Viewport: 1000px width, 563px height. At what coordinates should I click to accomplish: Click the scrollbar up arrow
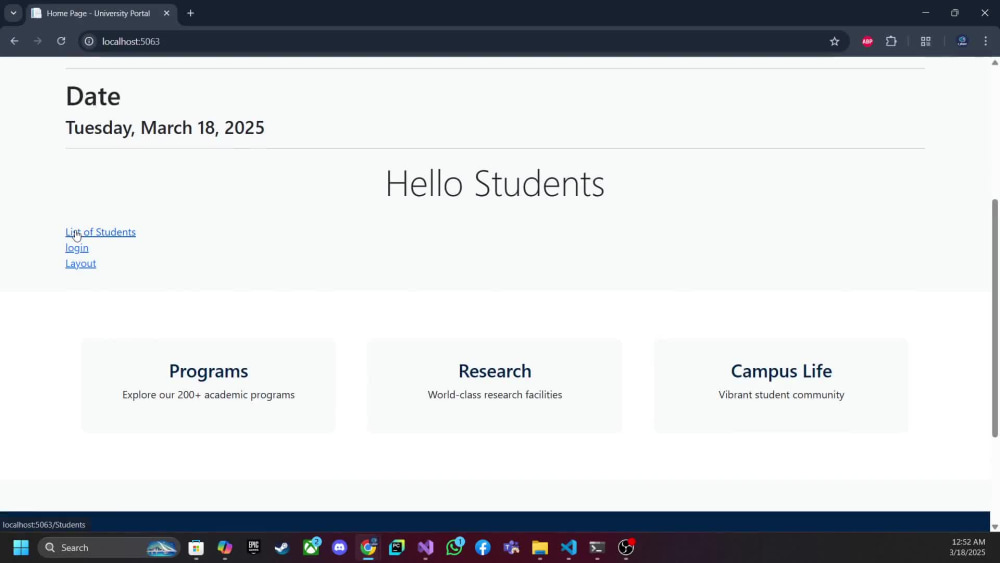(994, 62)
